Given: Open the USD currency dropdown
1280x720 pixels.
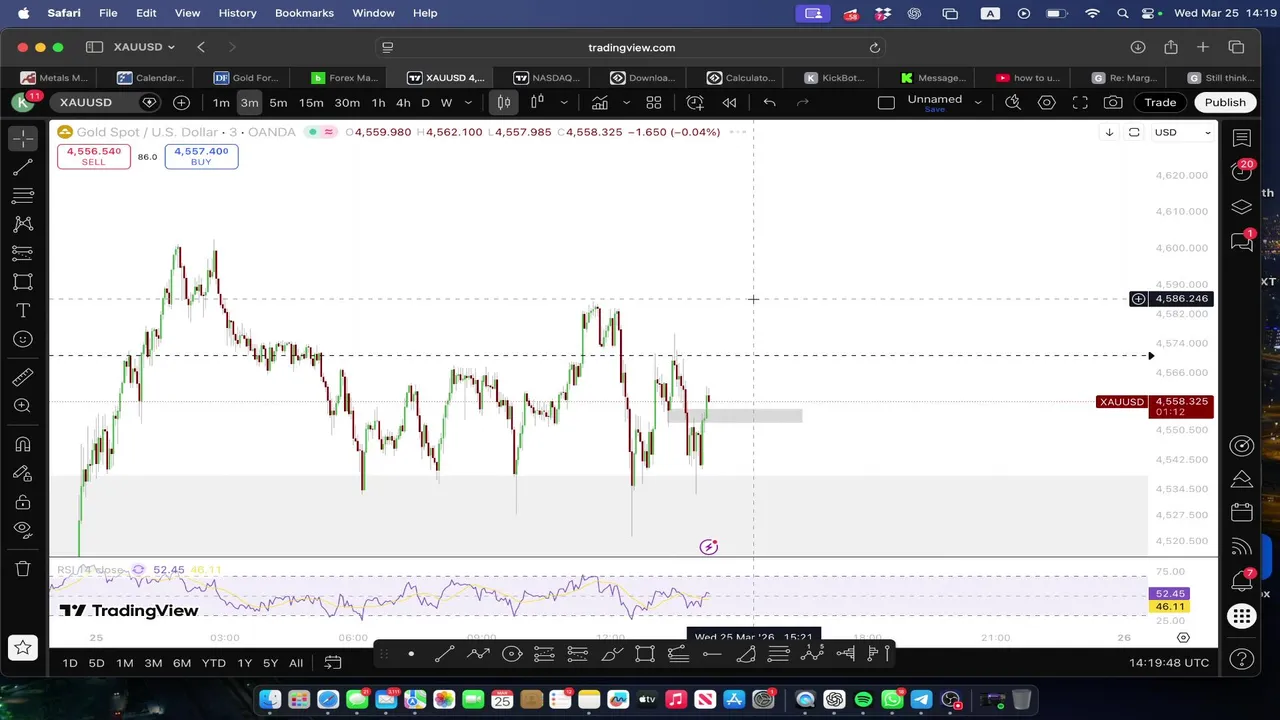Looking at the screenshot, I should [1183, 132].
